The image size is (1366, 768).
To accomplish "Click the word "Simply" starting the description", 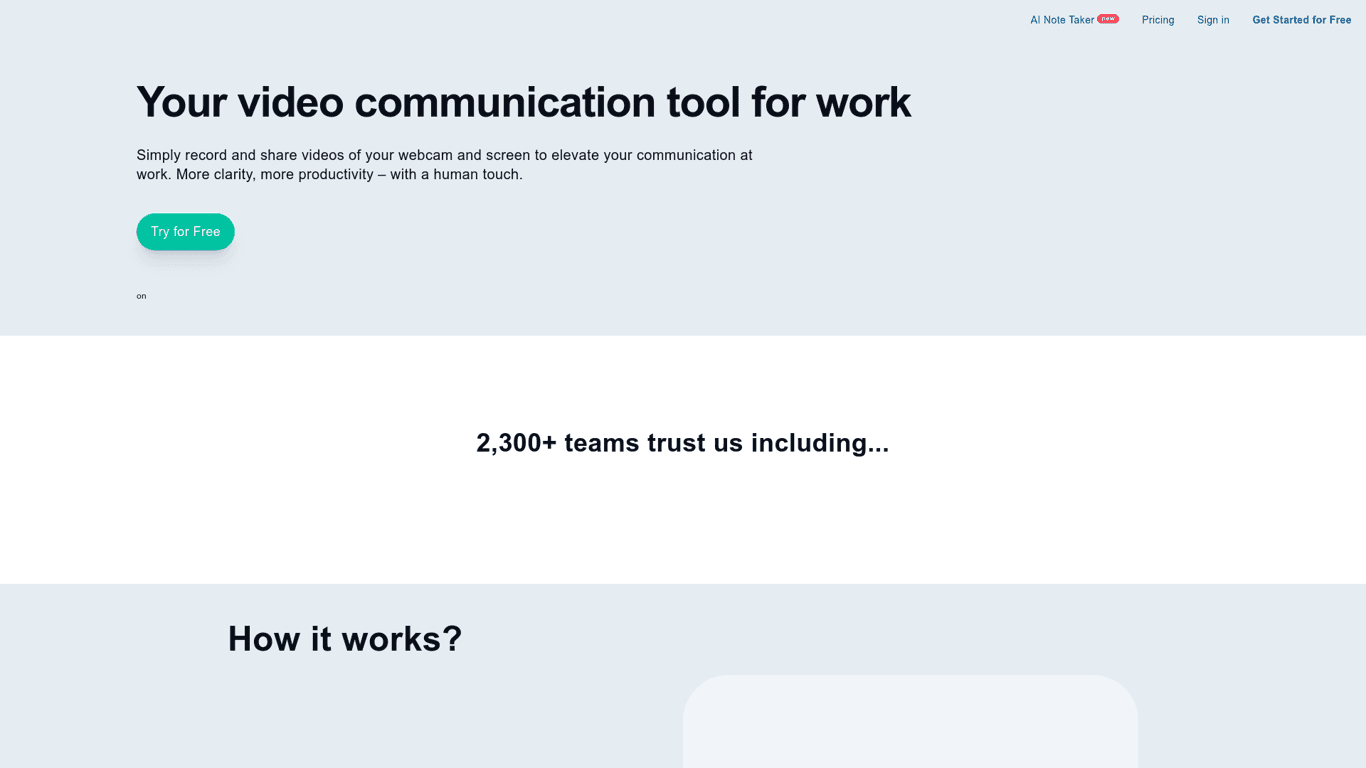I will coord(158,155).
